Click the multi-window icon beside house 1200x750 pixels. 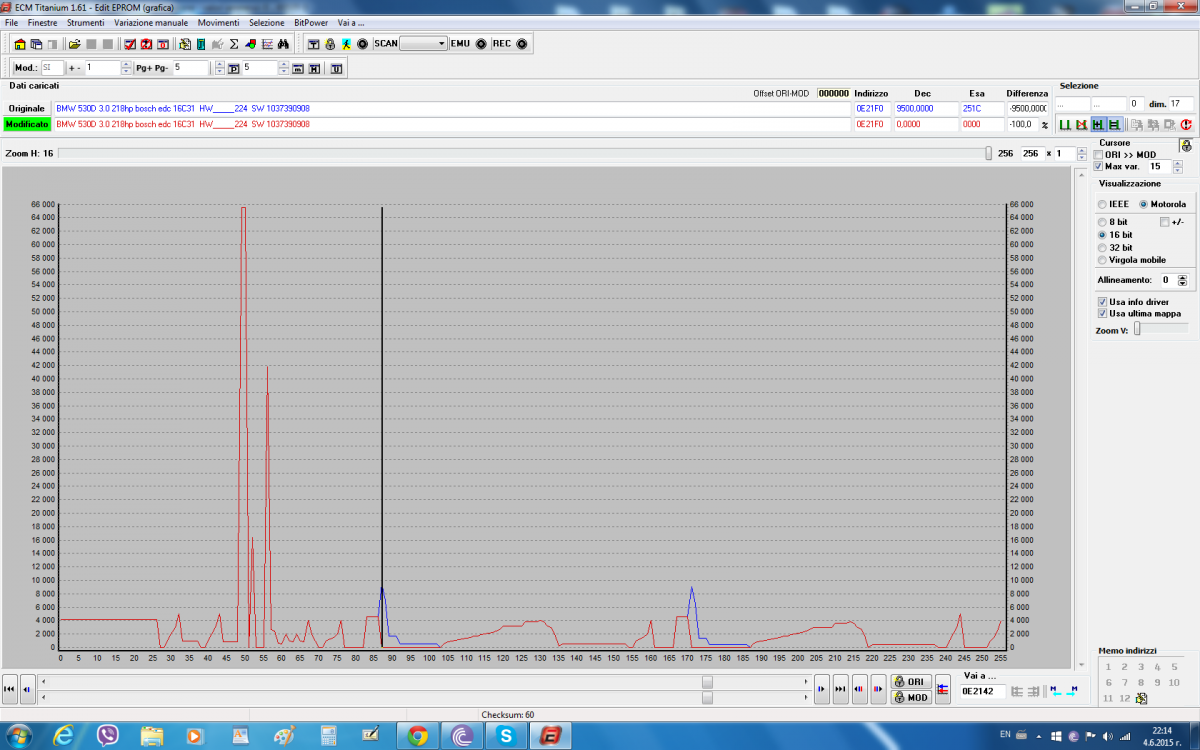36,44
